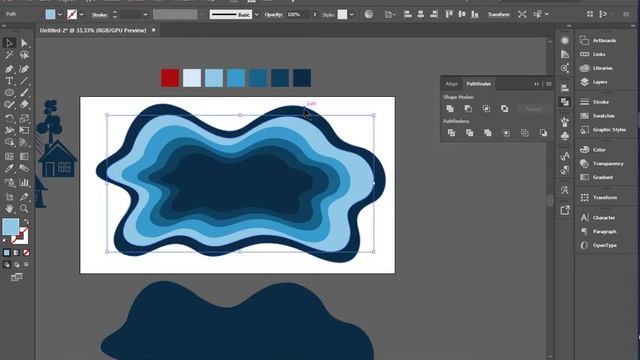Select the Curvature tool
Viewport: 640px width, 360px height.
24,69
